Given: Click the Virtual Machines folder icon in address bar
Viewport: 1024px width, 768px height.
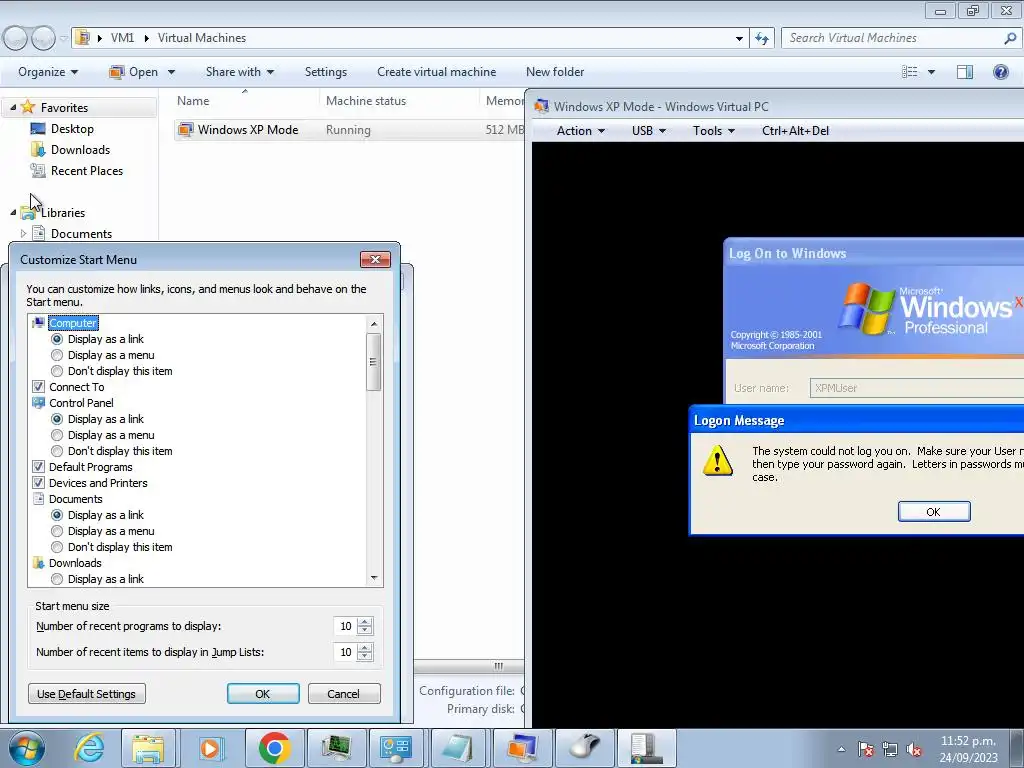Looking at the screenshot, I should point(83,38).
